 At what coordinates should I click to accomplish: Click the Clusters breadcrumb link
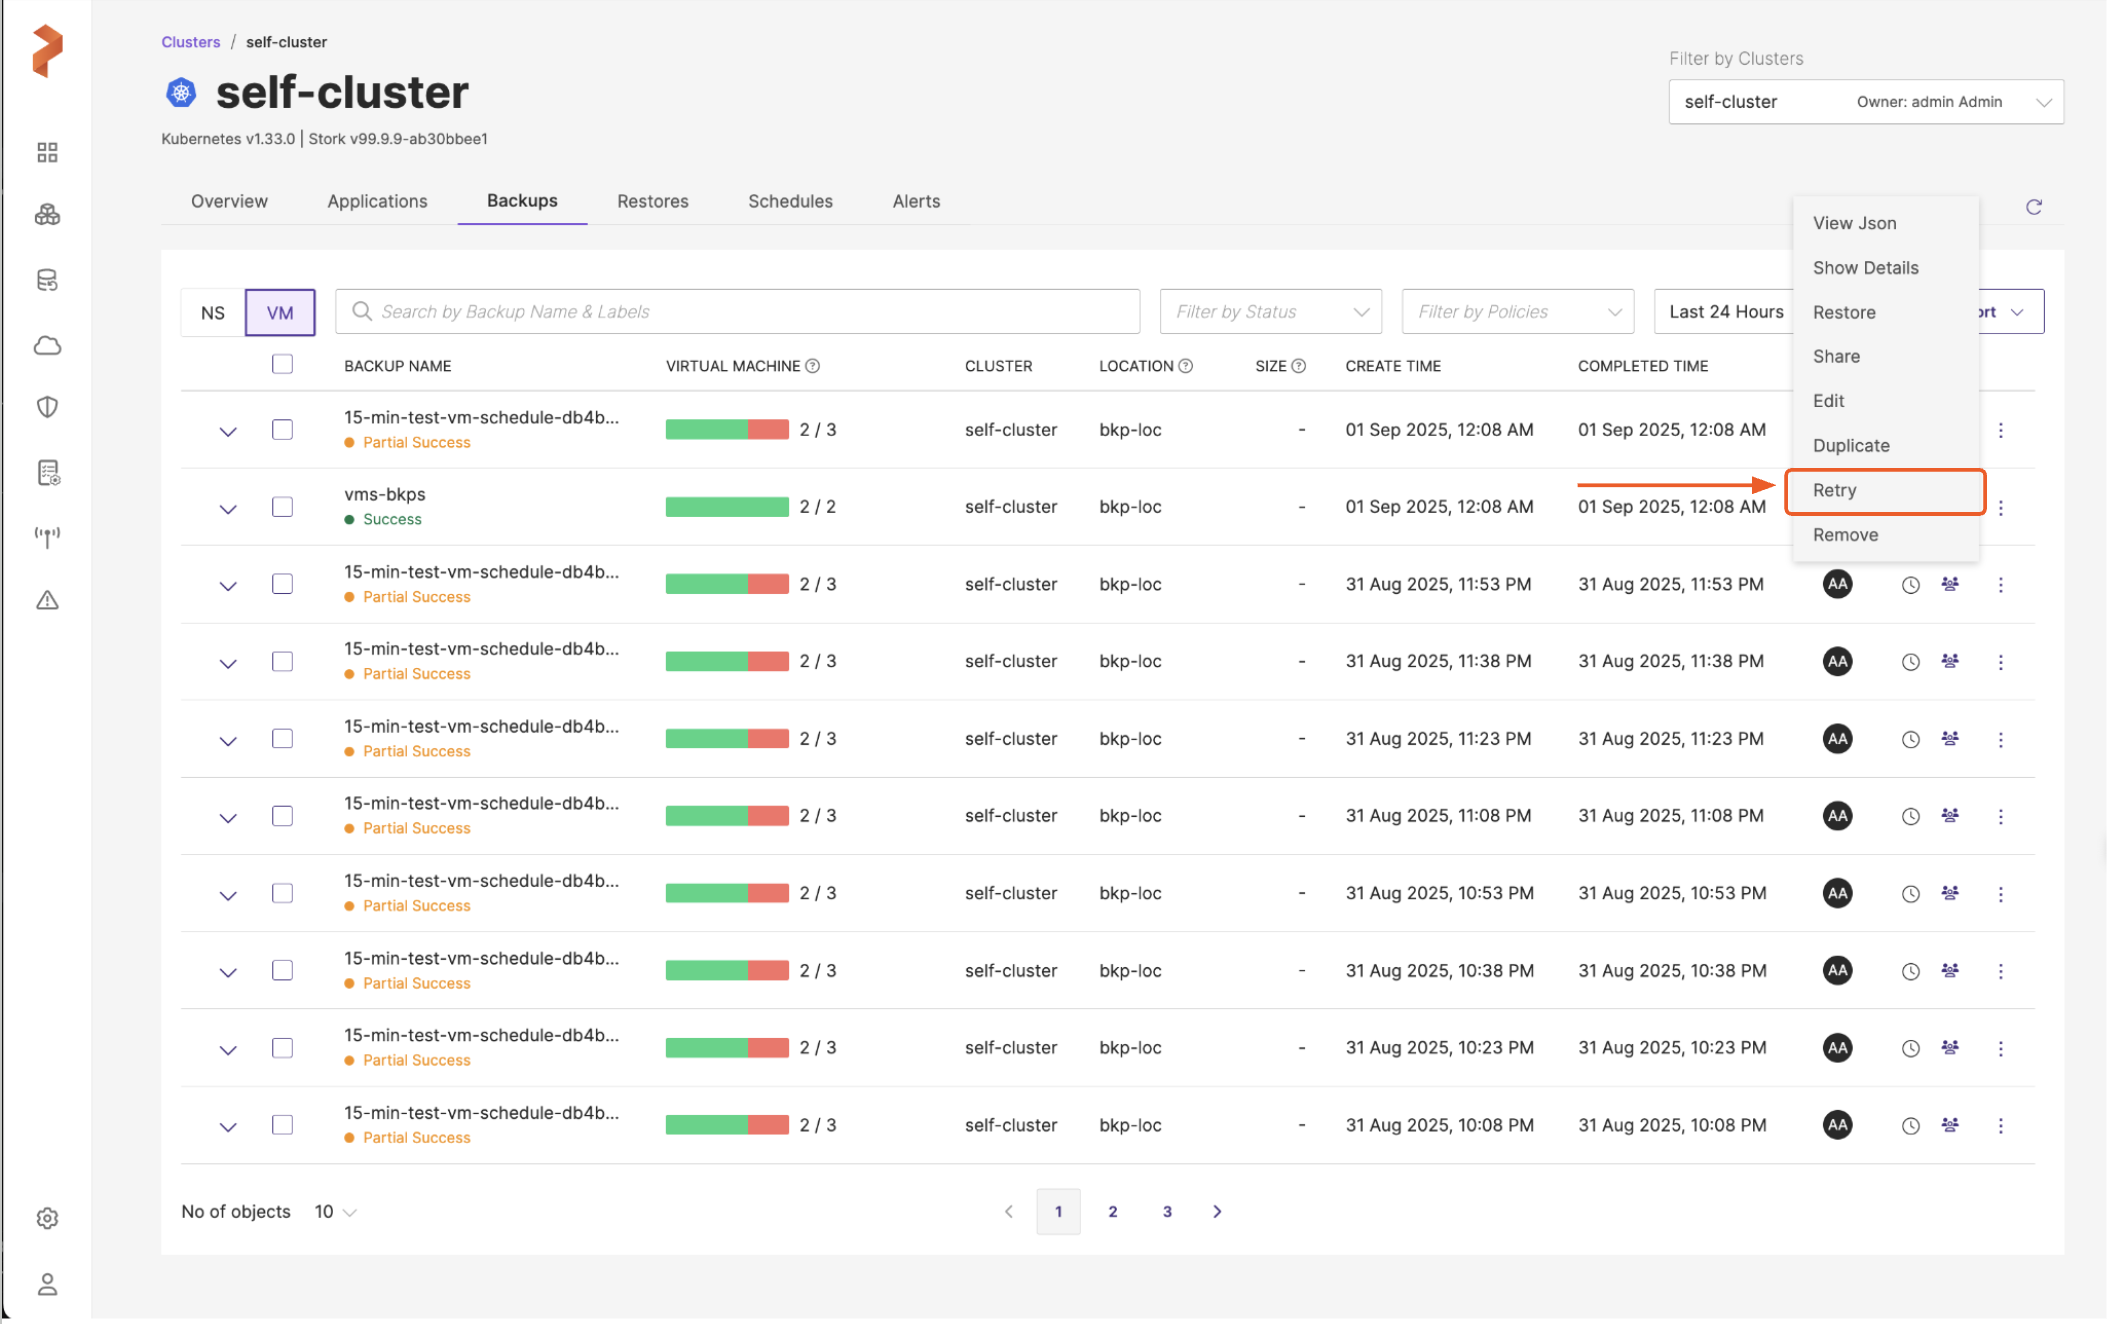(190, 42)
